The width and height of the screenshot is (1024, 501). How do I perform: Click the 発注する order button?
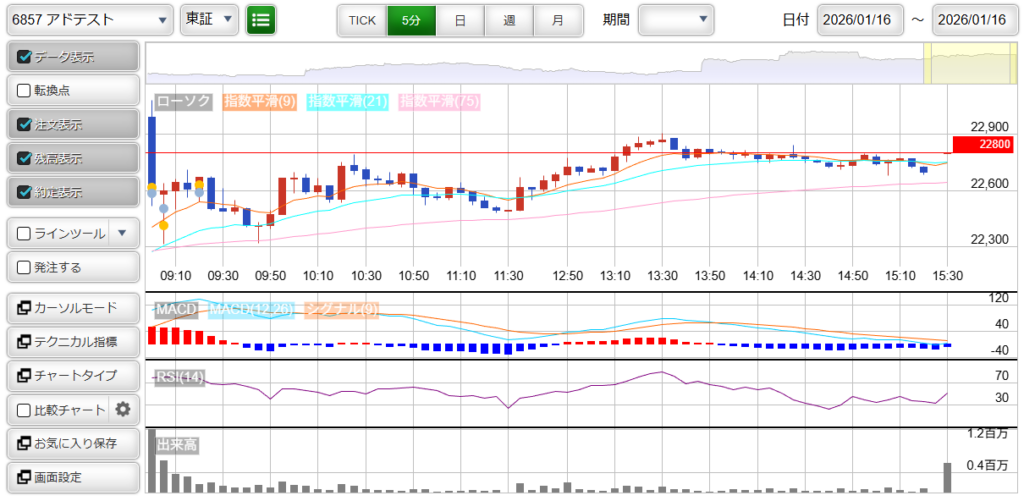point(71,267)
